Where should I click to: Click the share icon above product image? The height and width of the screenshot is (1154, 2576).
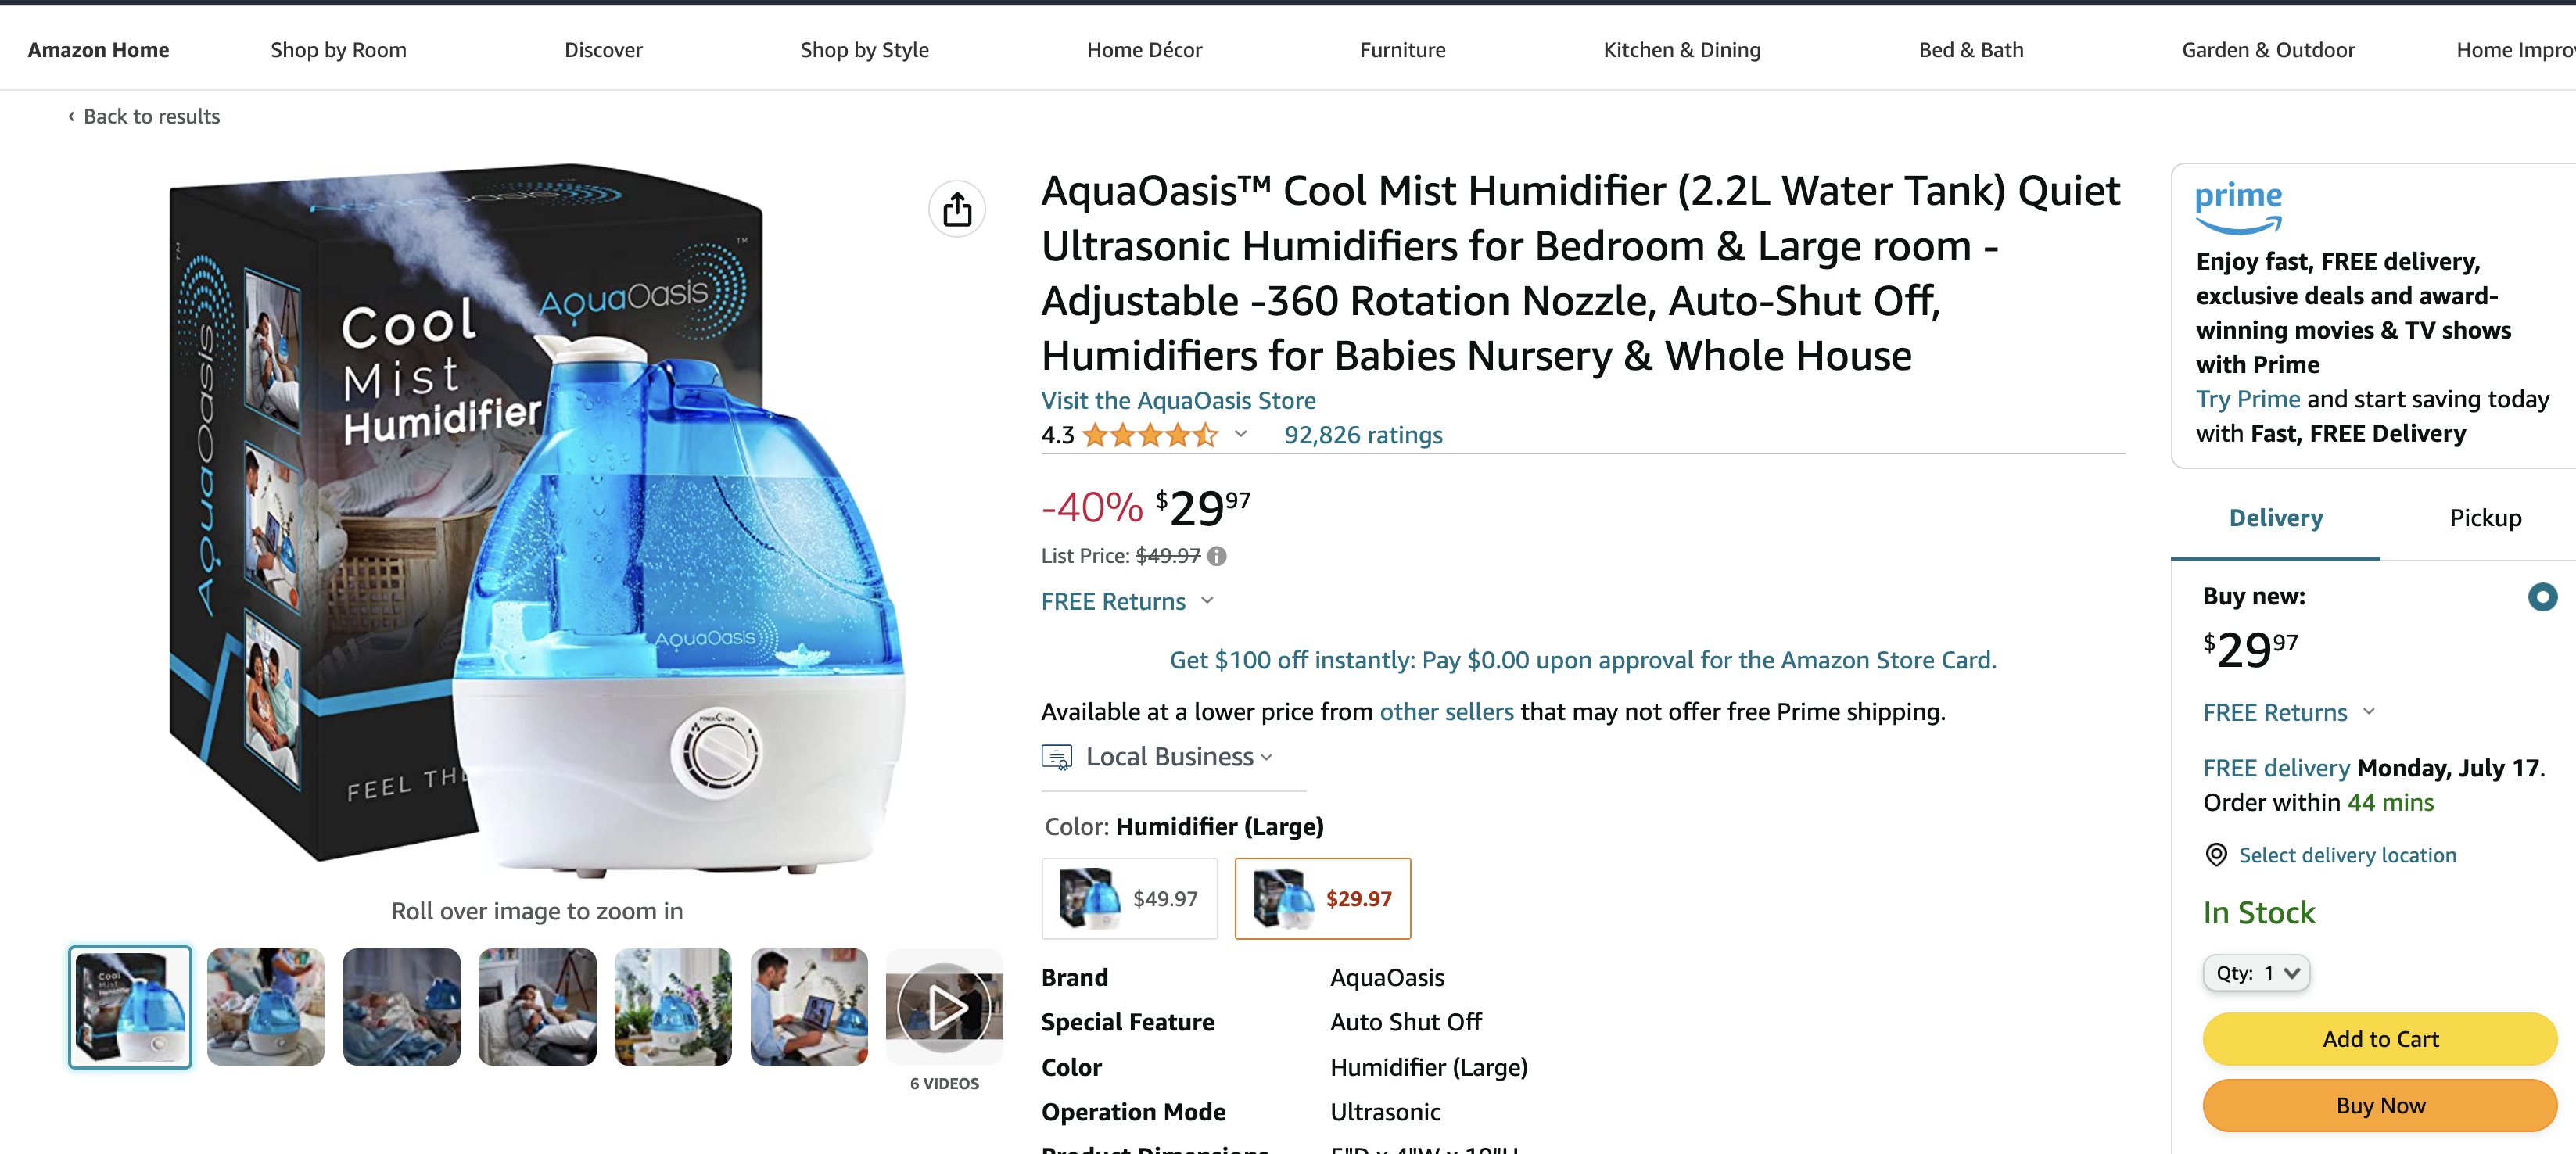pyautogui.click(x=957, y=209)
